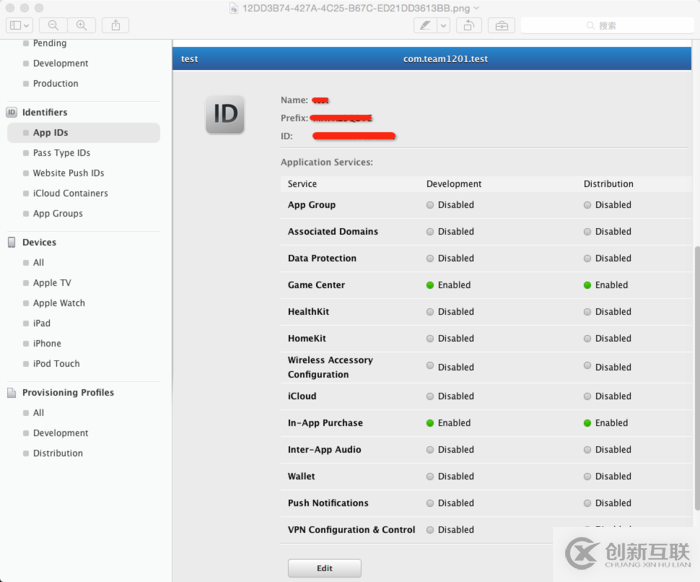Select Production in the sidebar
This screenshot has height=582, width=700.
[55, 83]
